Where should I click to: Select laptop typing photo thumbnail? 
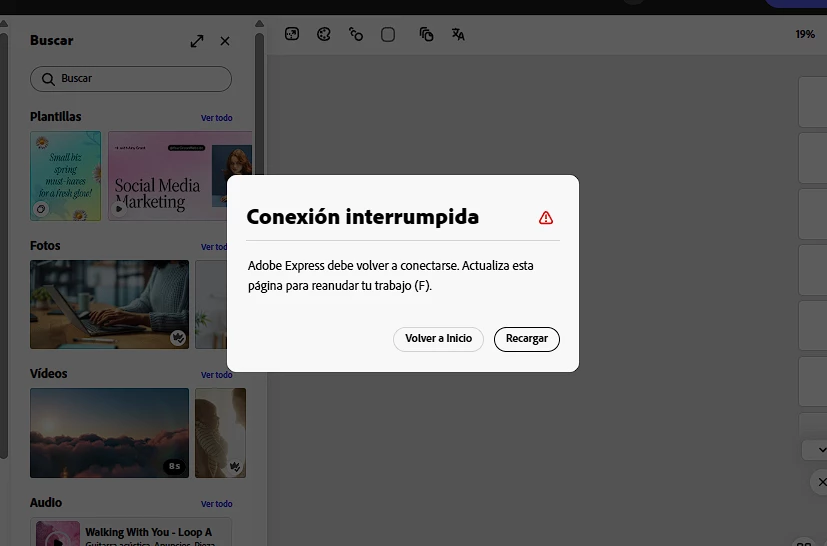click(109, 304)
